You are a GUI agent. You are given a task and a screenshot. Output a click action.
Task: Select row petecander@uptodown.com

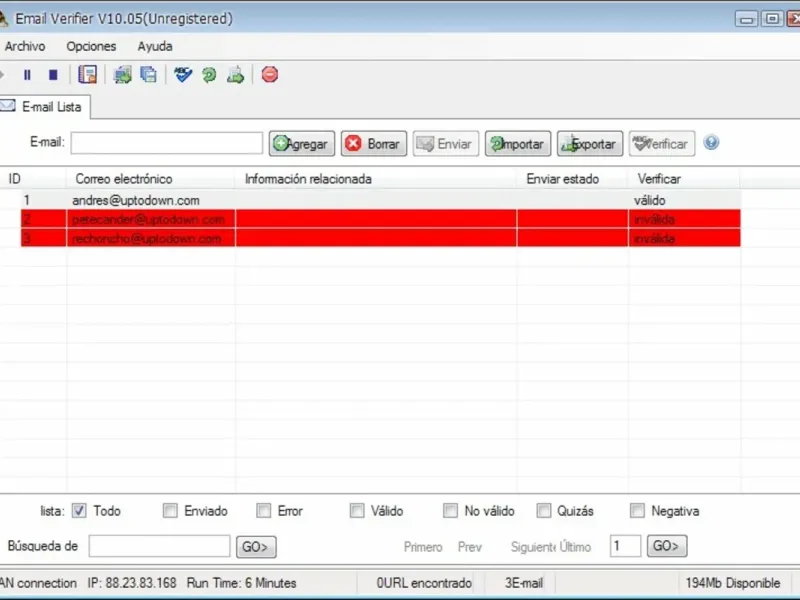pos(381,219)
